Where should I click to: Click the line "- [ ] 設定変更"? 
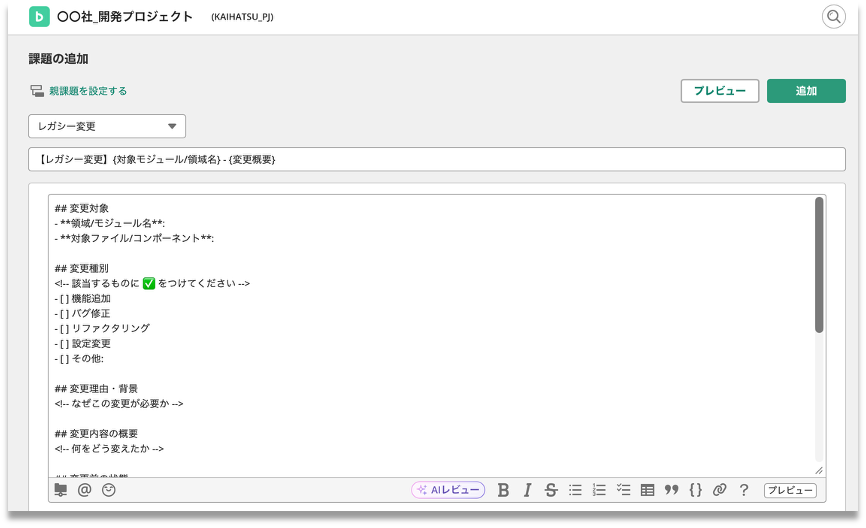coord(83,344)
